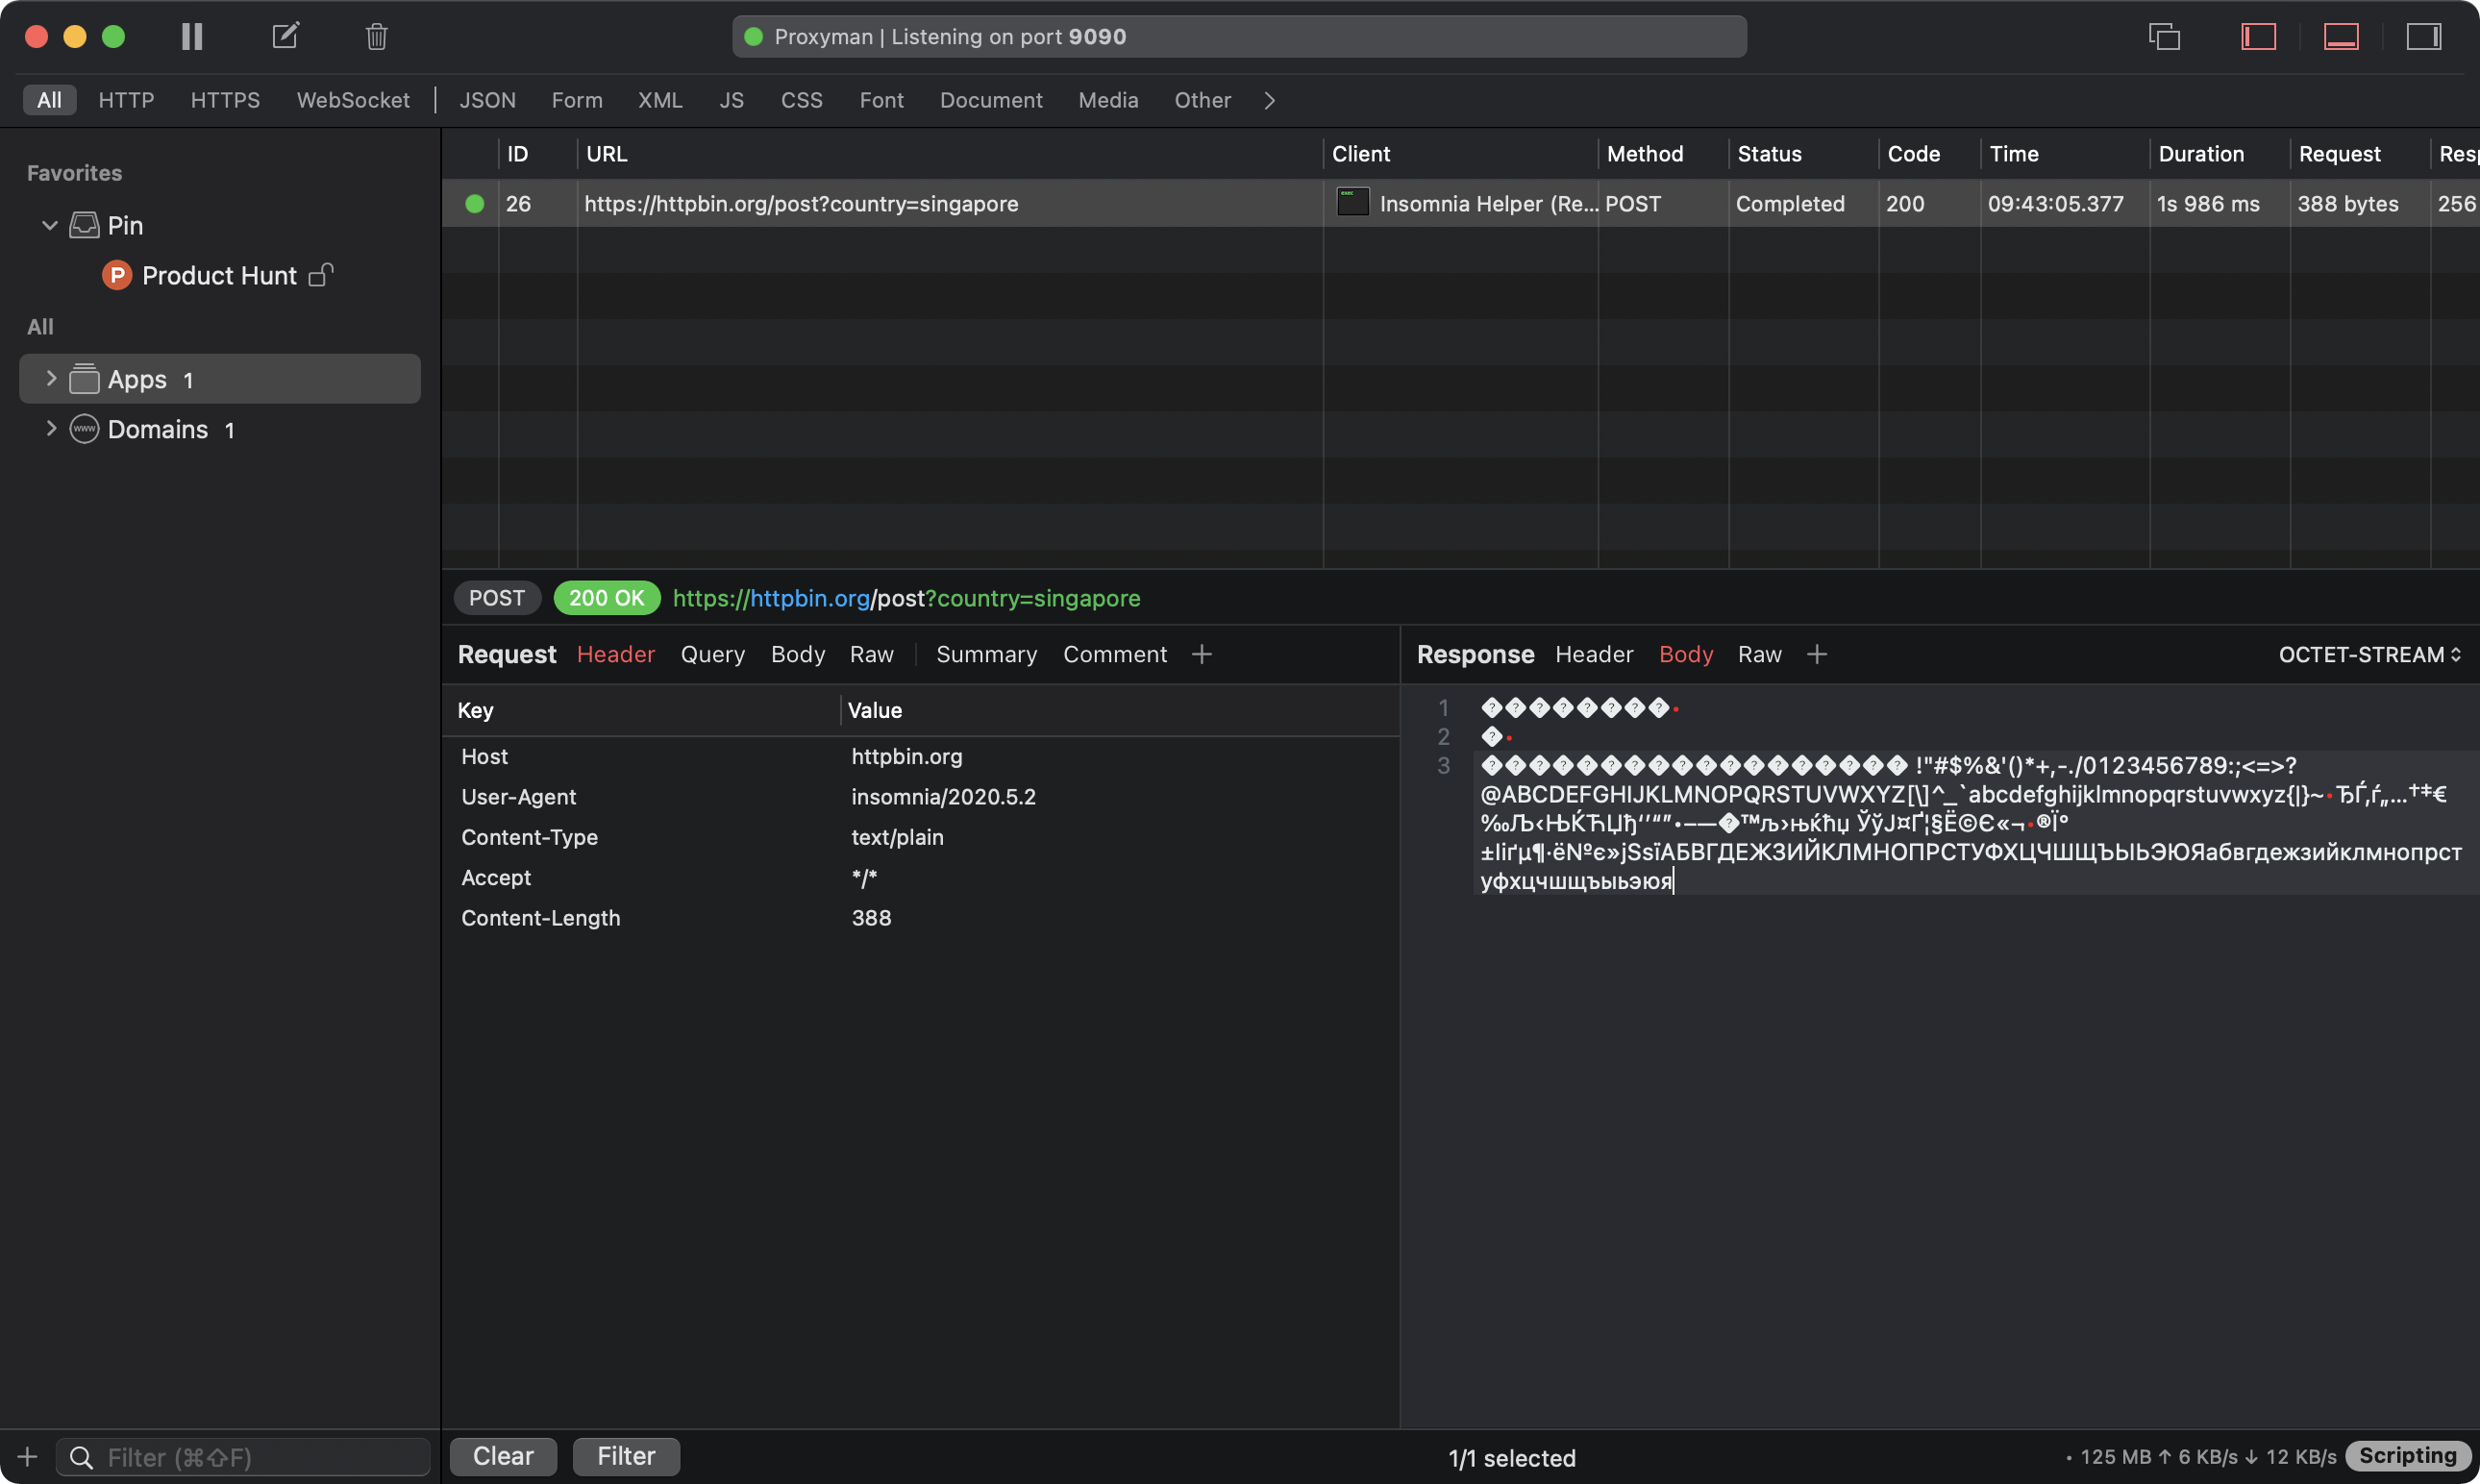The width and height of the screenshot is (2480, 1484).
Task: Show more content-type filters via right chevron
Action: pos(1268,100)
